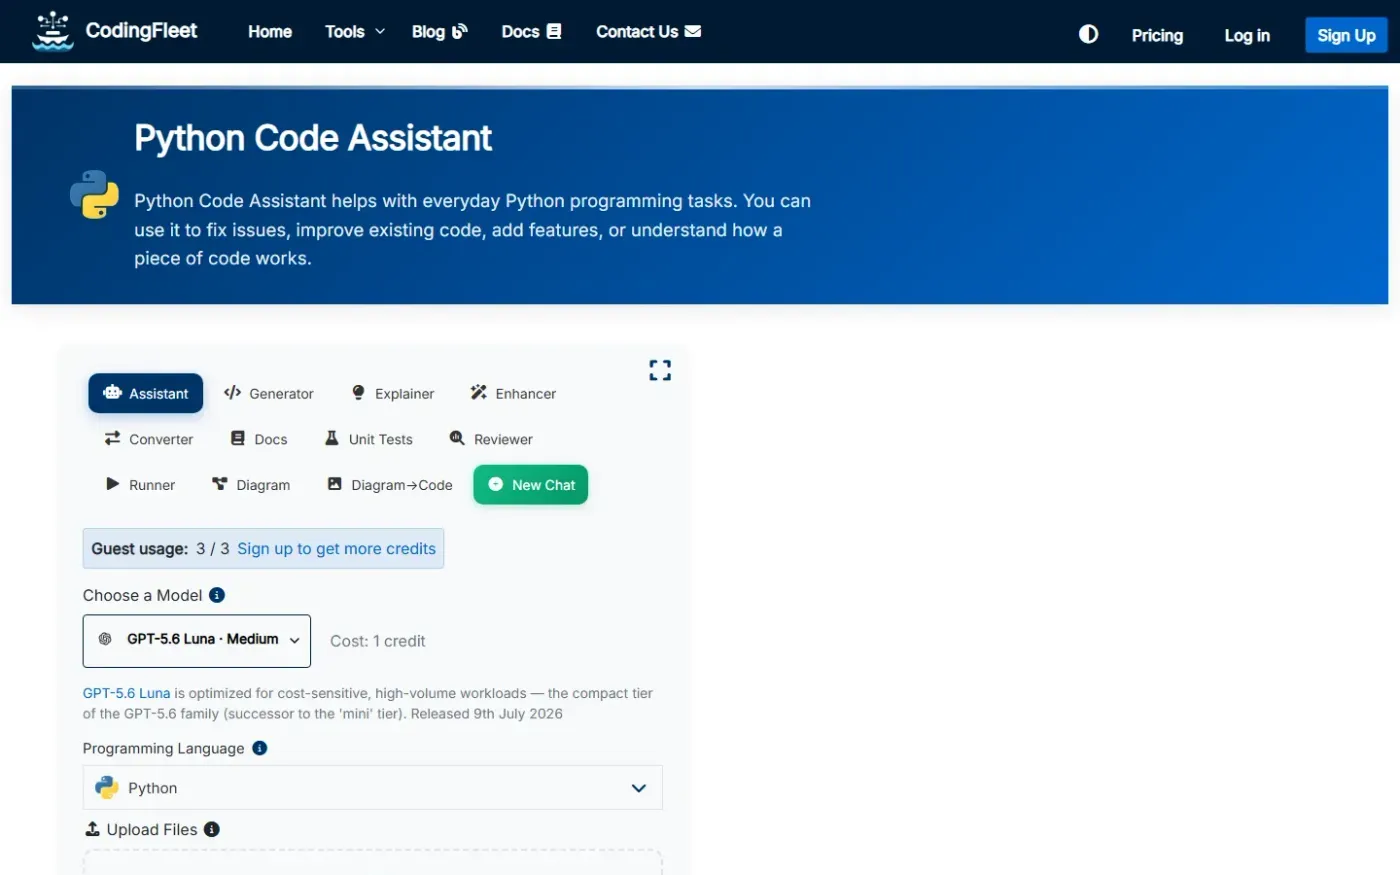This screenshot has height=875, width=1400.
Task: Select the Unit Tests tool
Action: click(x=369, y=439)
